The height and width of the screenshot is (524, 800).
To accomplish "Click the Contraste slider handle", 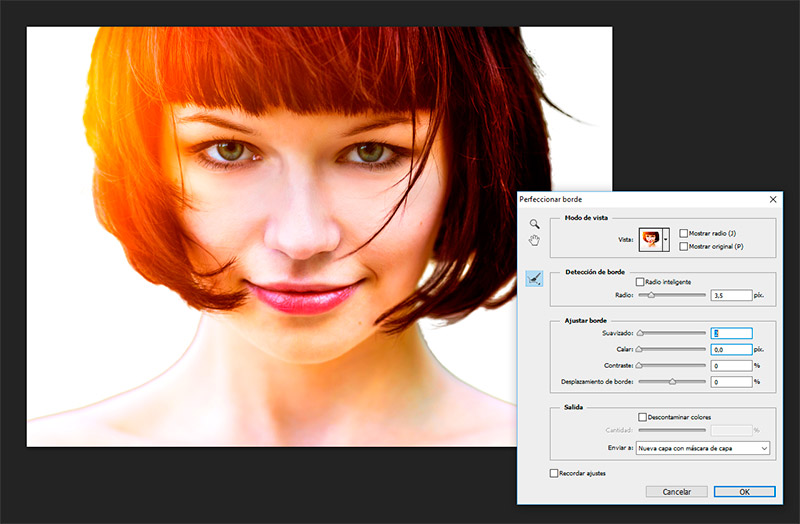I will click(640, 367).
